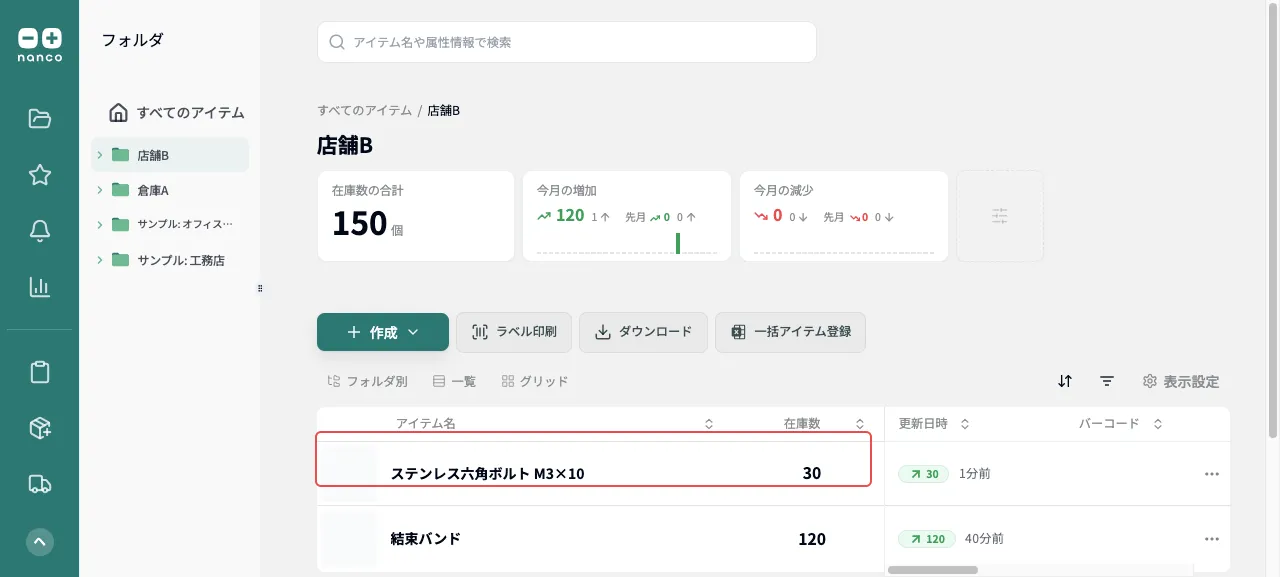
Task: Click 1分前 update time
Action: point(975,474)
